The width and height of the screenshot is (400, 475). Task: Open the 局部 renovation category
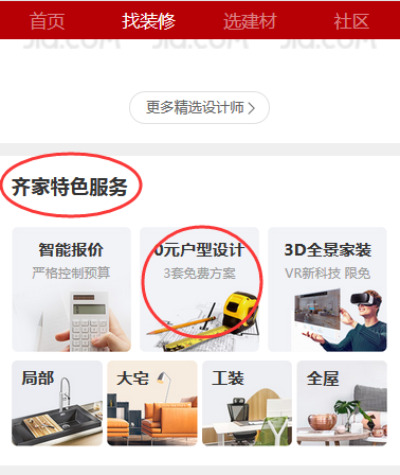point(57,403)
